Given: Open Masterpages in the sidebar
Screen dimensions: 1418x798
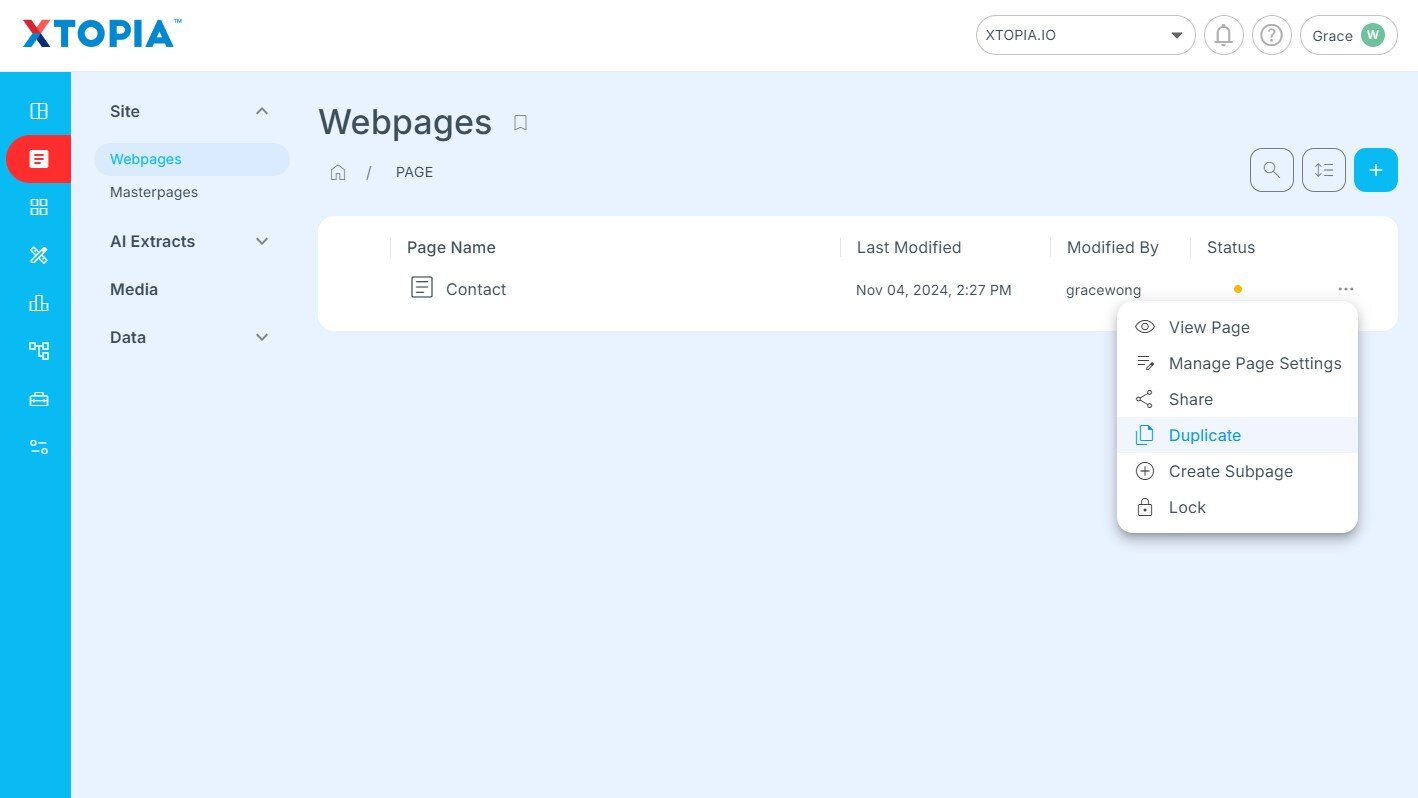Looking at the screenshot, I should click(154, 192).
